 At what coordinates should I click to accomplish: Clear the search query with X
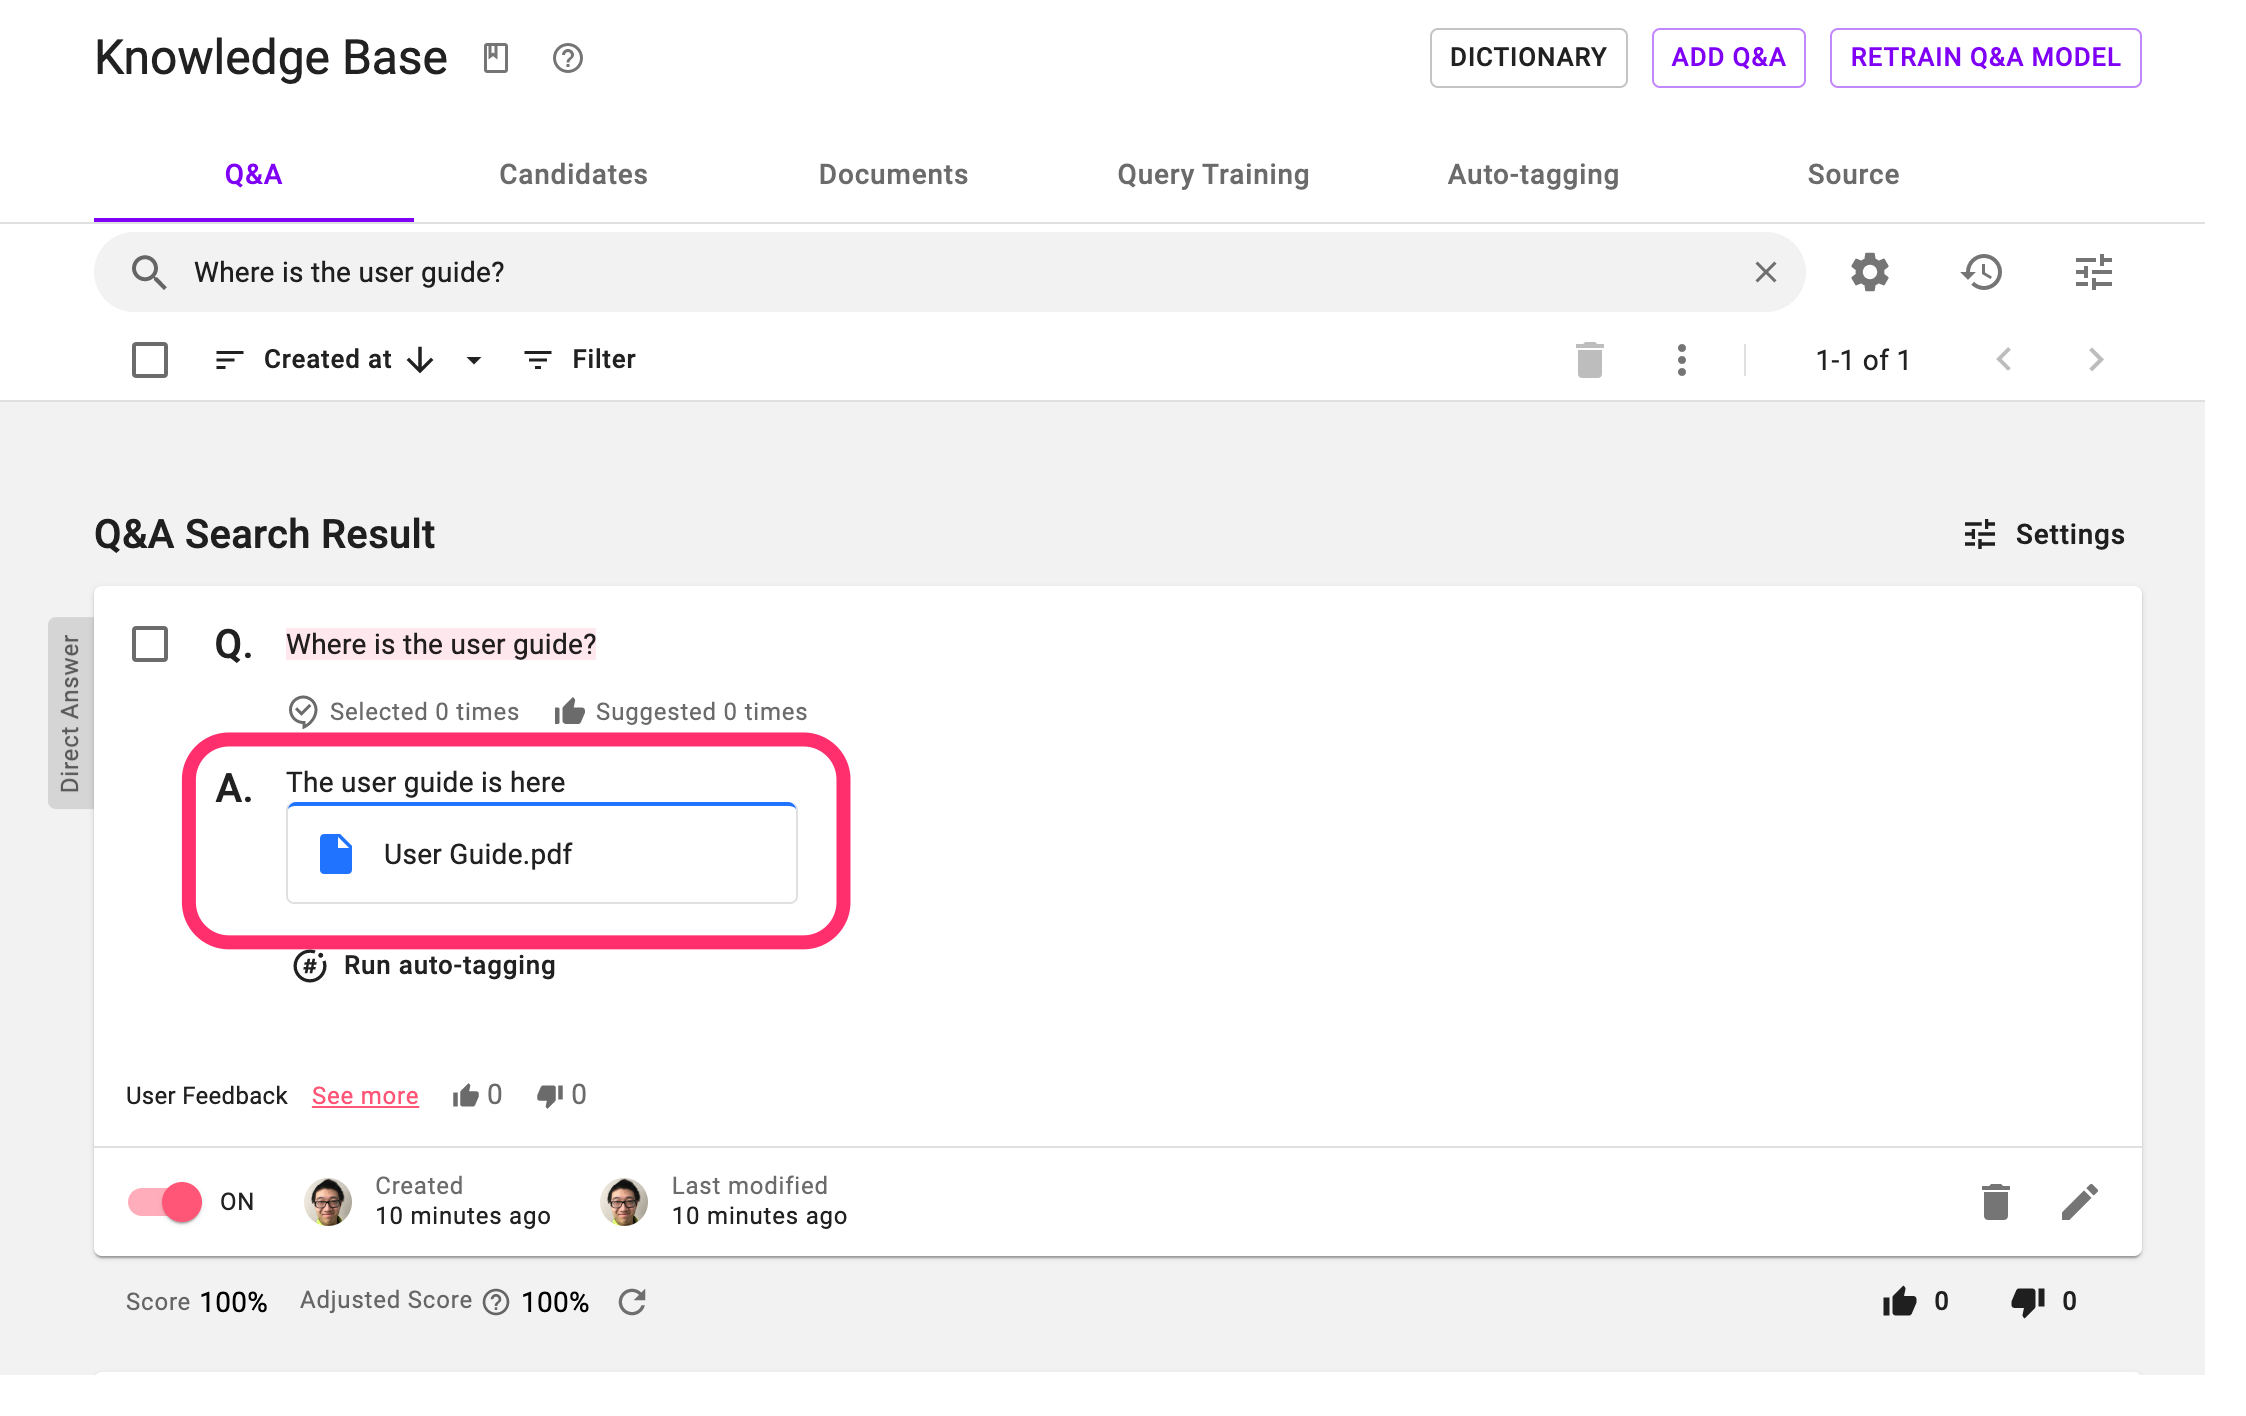tap(1765, 272)
